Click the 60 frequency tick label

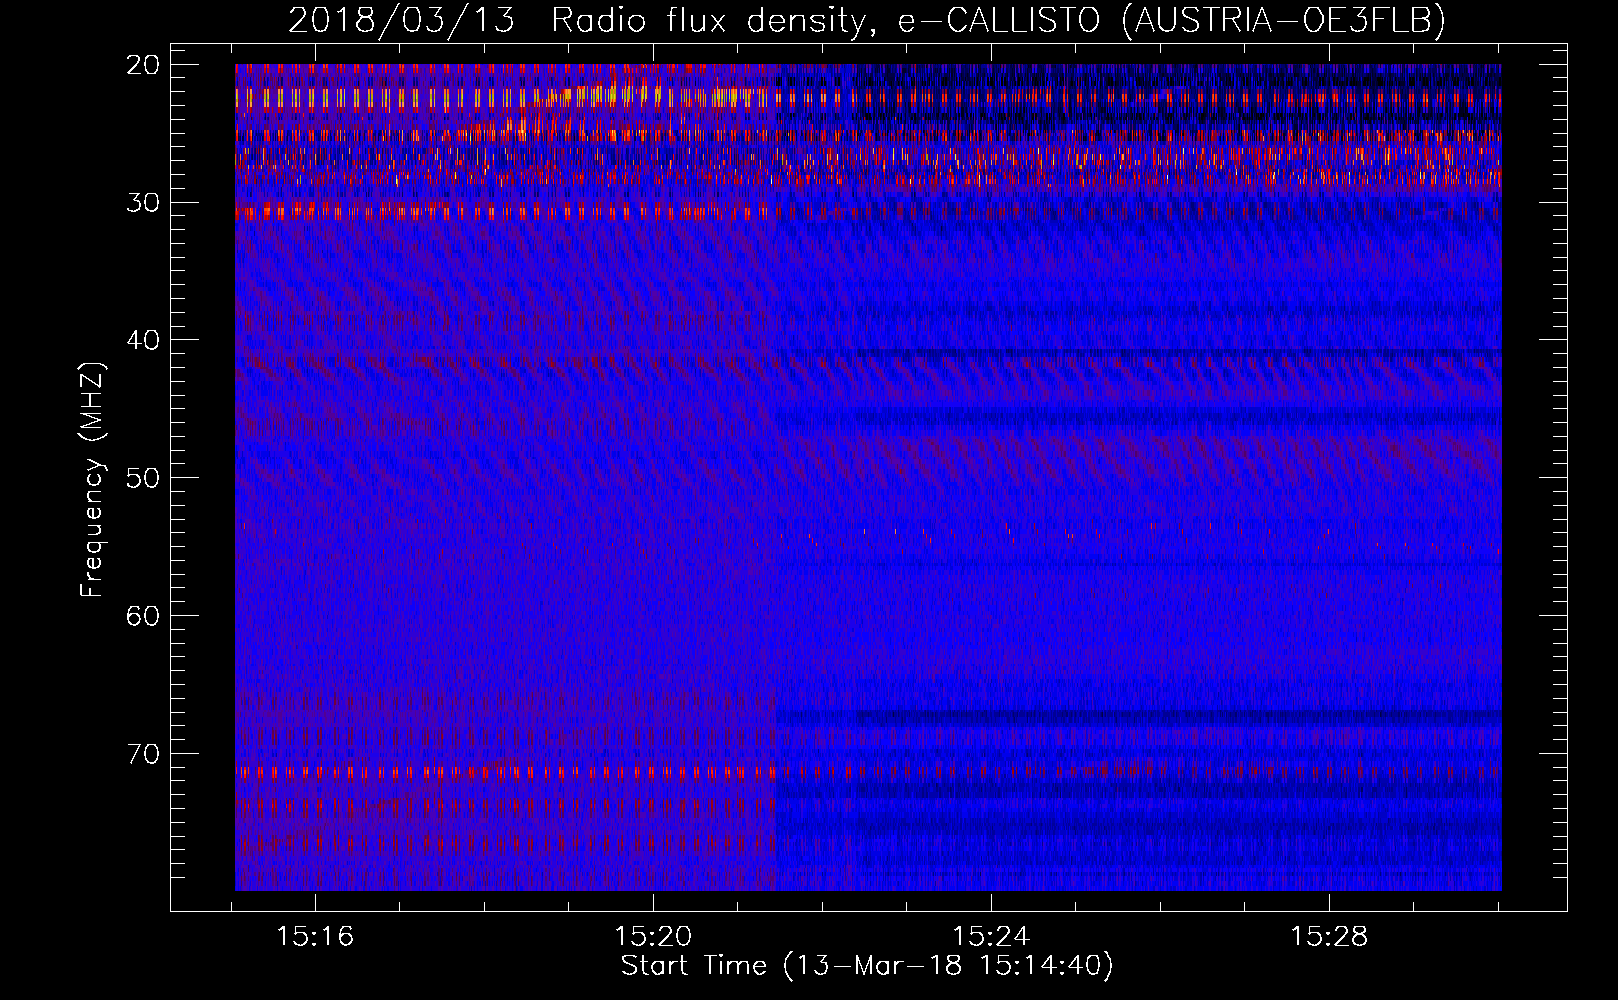143,616
